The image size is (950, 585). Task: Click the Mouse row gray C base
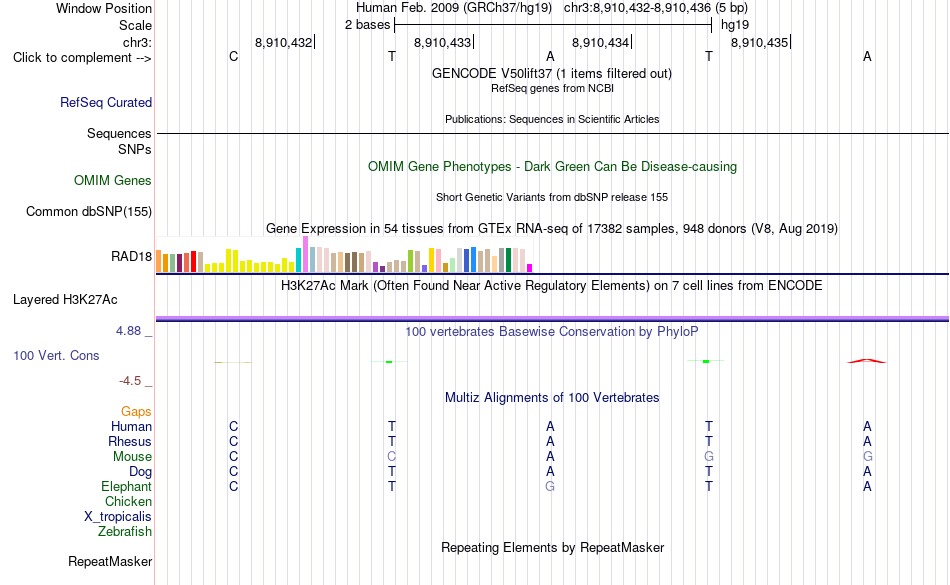(x=391, y=457)
